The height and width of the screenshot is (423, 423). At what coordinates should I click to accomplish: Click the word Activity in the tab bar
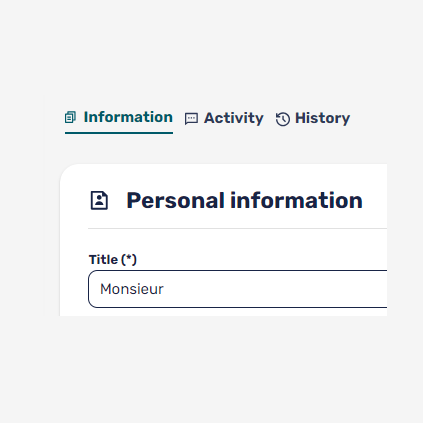click(x=234, y=118)
